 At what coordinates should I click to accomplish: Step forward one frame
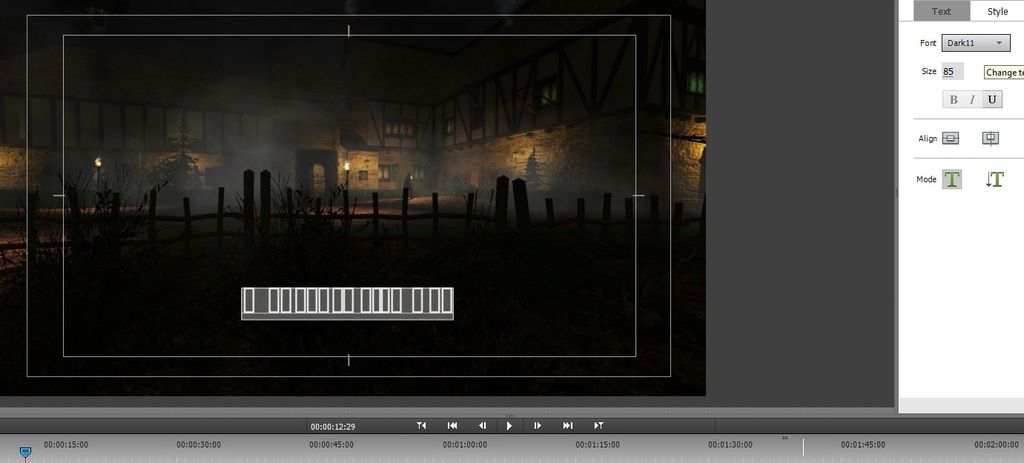click(x=537, y=426)
